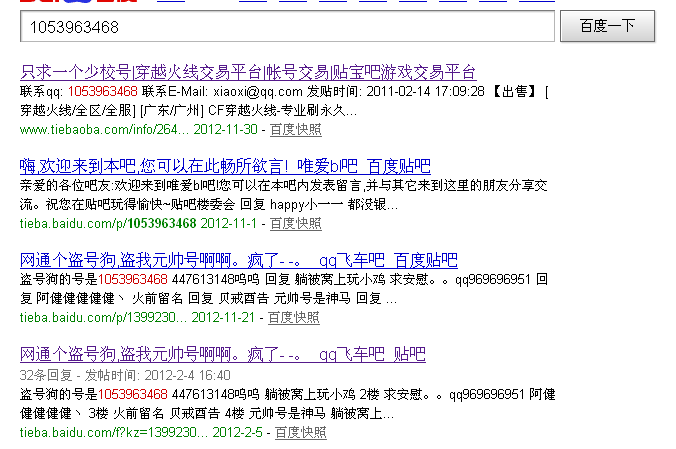Viewport: 676px width, 449px height.
Task: Open result 网通个盗号狗 qq飞车吧_贴吧
Action: click(222, 354)
